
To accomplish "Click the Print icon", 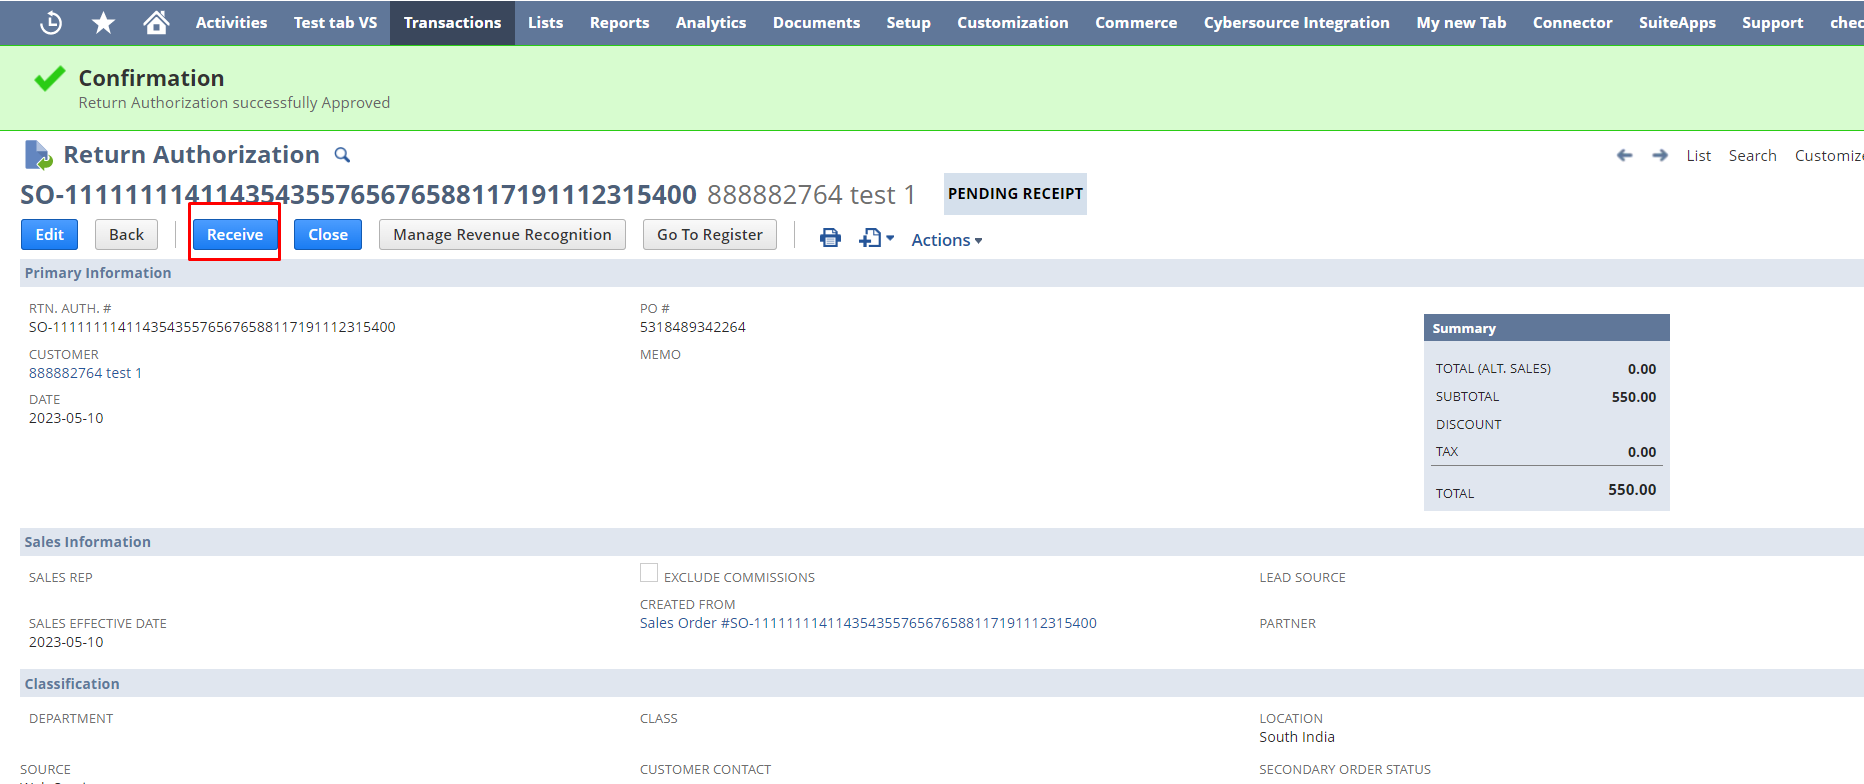I will point(830,238).
